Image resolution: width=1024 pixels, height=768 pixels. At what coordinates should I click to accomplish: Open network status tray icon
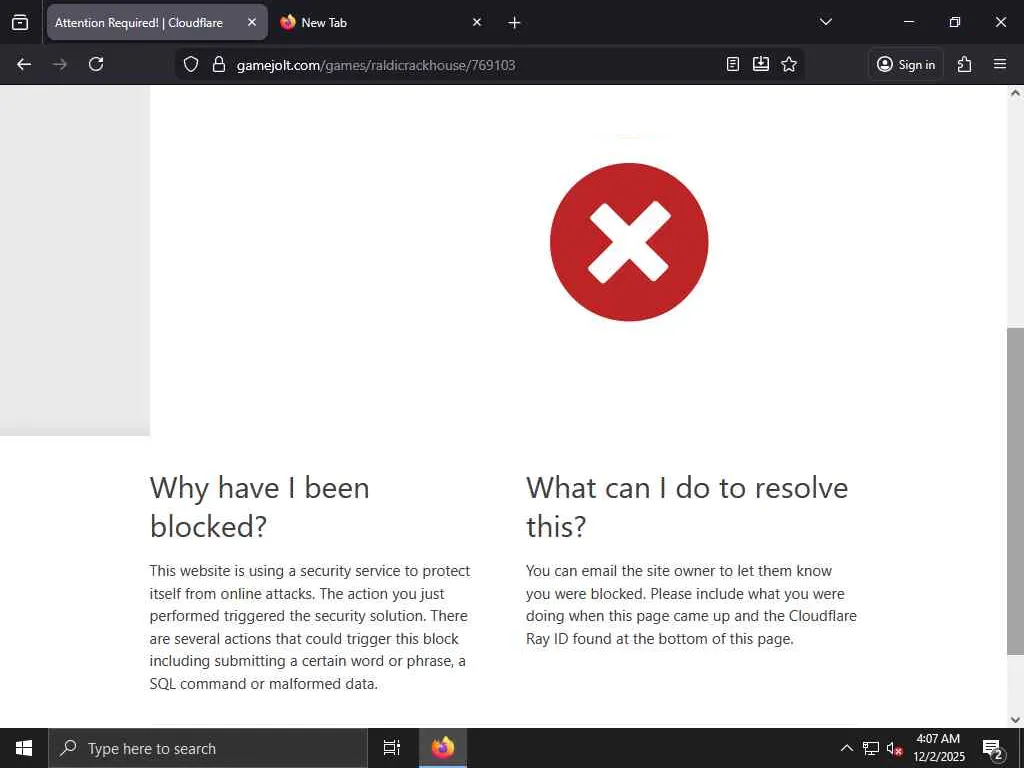tap(871, 748)
